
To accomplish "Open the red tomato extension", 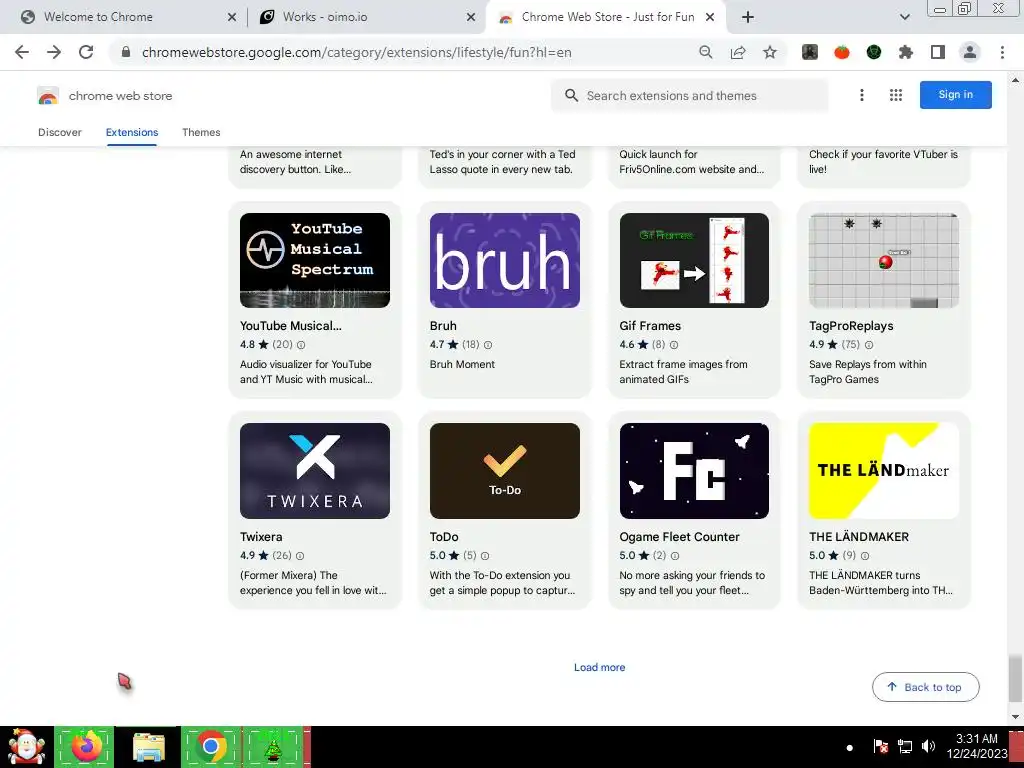I will 842,52.
